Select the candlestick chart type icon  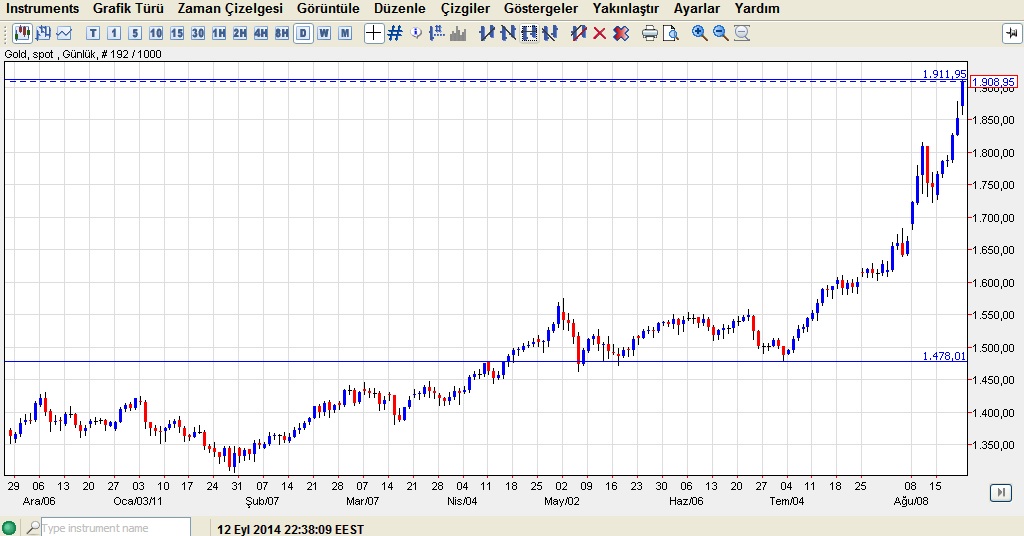[23, 33]
